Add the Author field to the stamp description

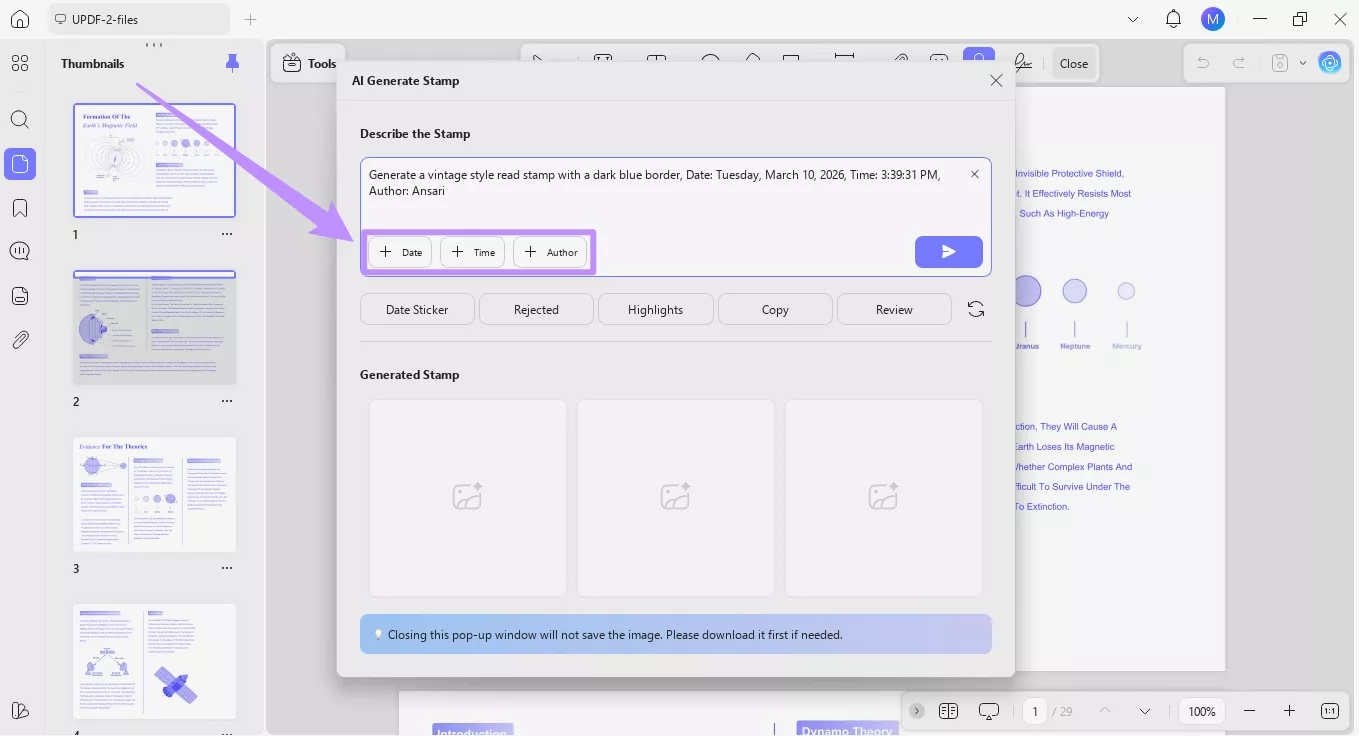(x=550, y=252)
